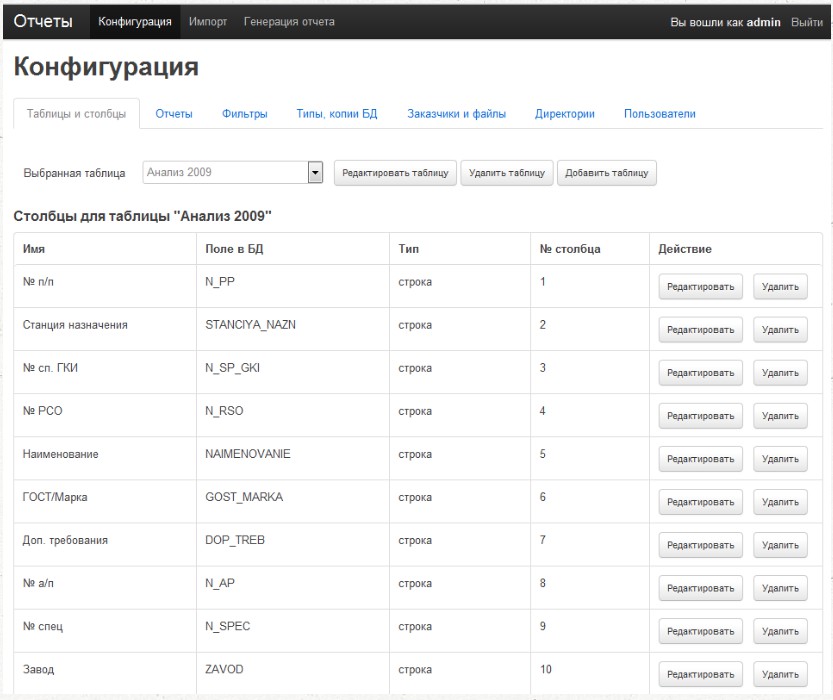Edit the Станция назначения row
This screenshot has height=700, width=833.
[x=700, y=330]
